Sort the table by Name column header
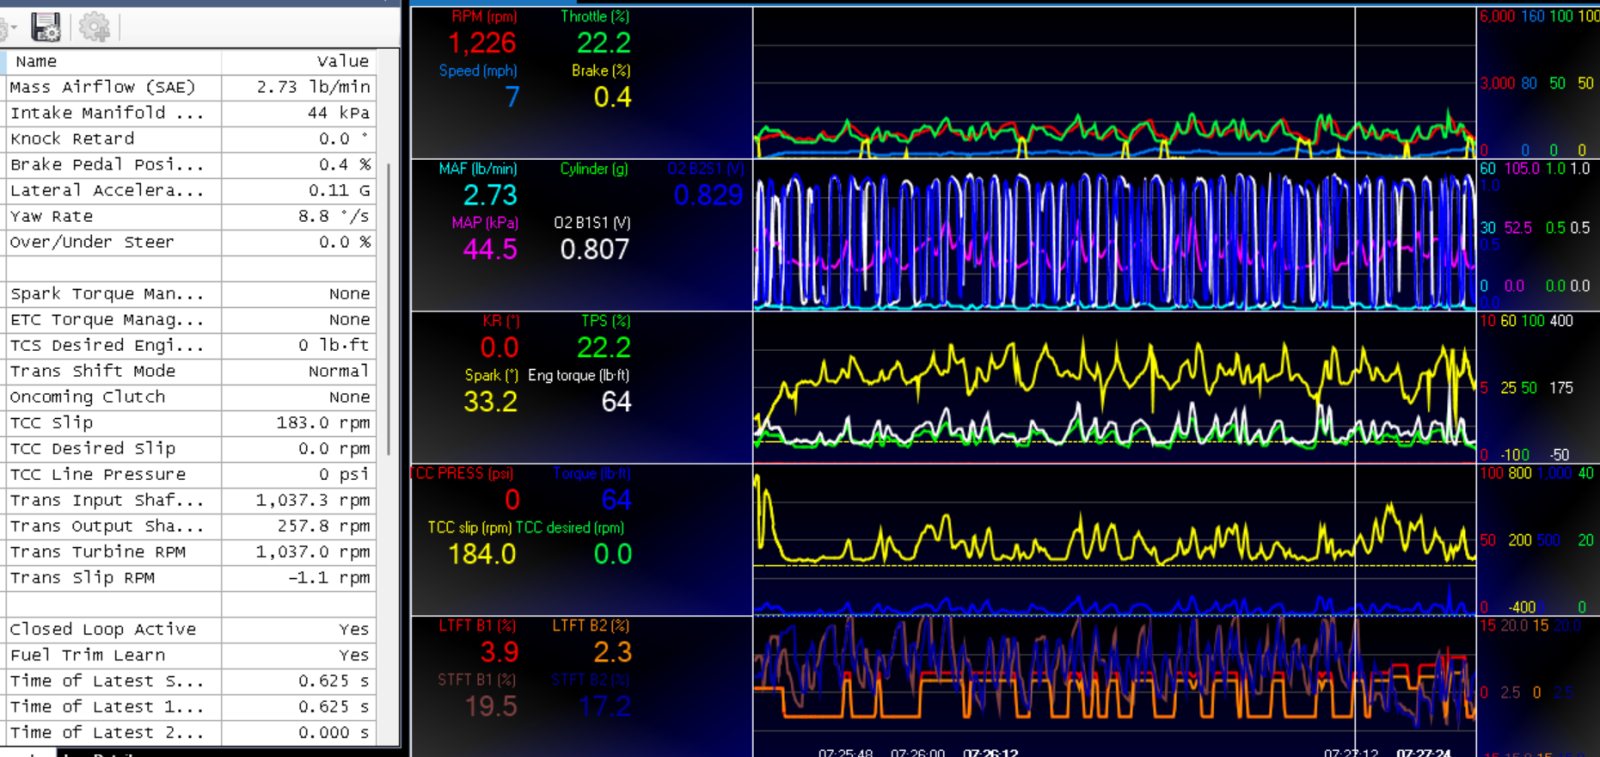 tap(113, 61)
